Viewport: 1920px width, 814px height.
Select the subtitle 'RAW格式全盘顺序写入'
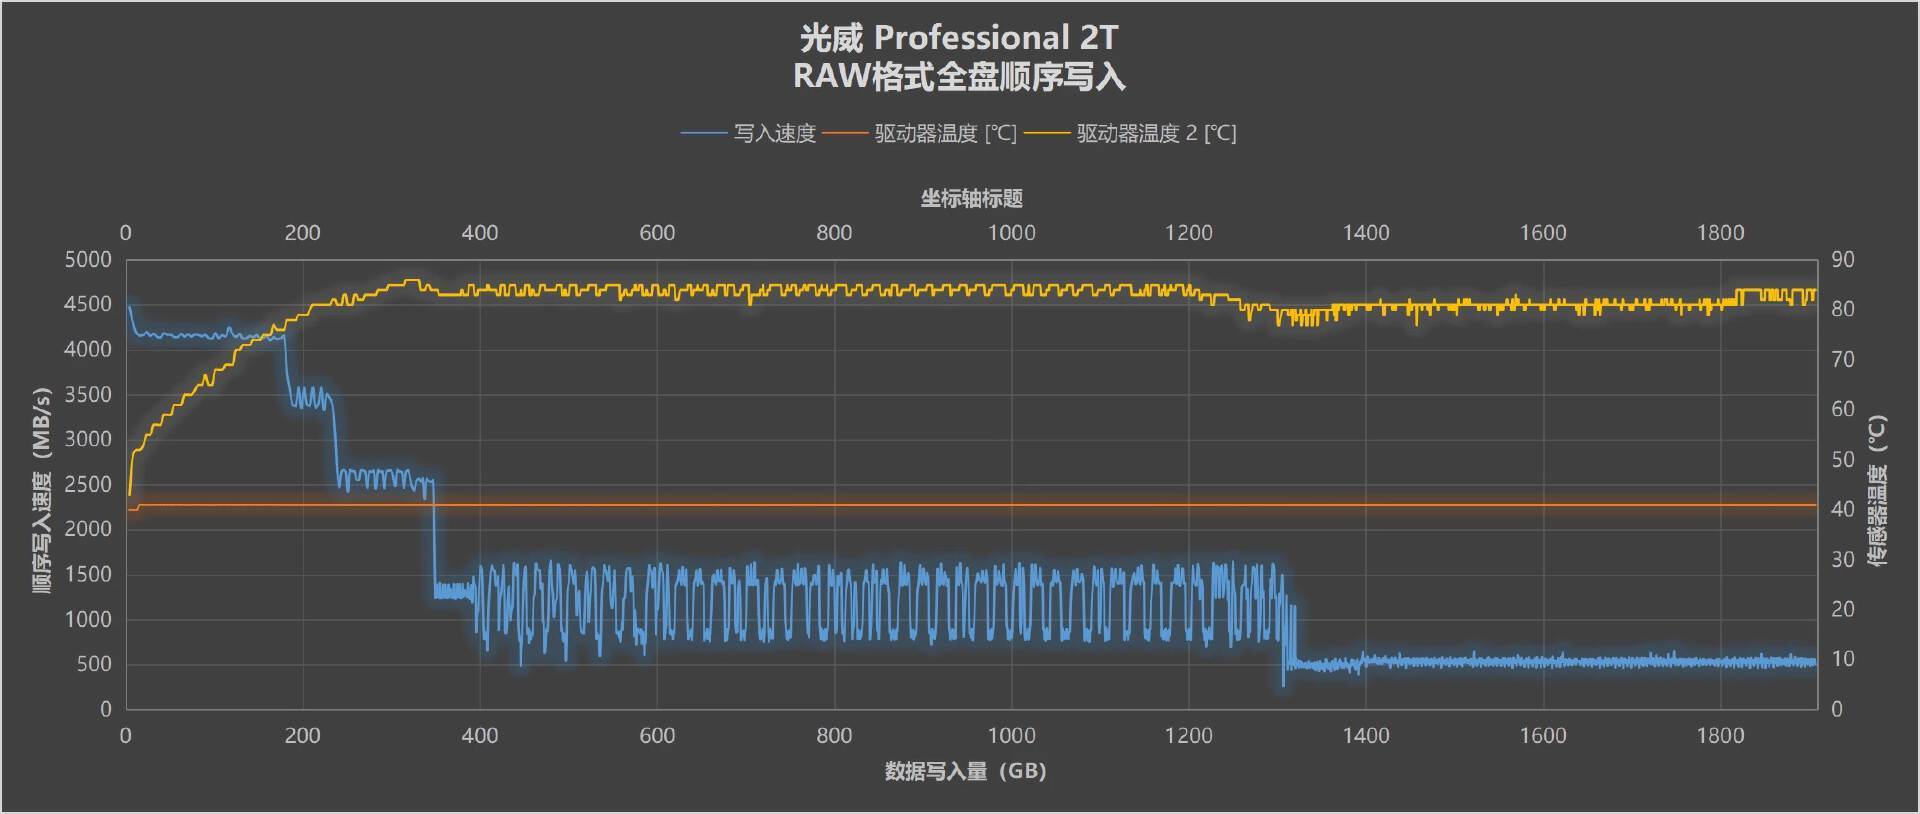(x=958, y=77)
